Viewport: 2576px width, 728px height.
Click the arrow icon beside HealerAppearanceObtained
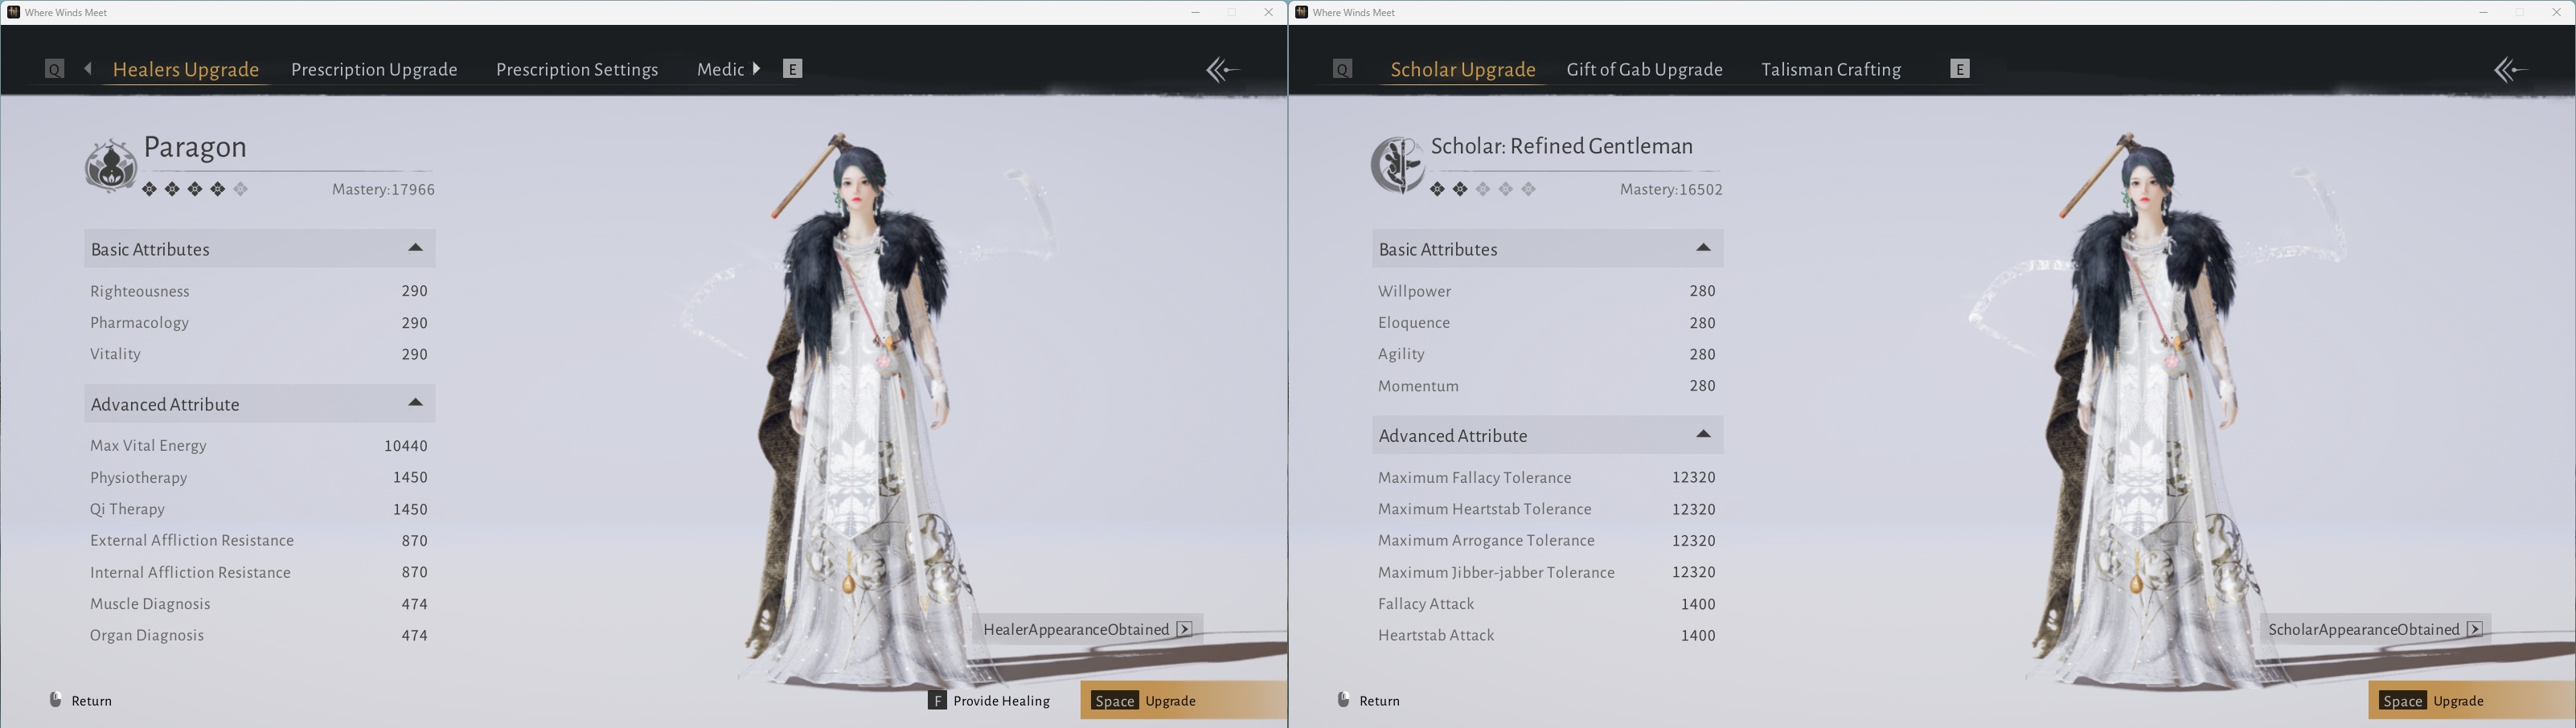point(1185,629)
